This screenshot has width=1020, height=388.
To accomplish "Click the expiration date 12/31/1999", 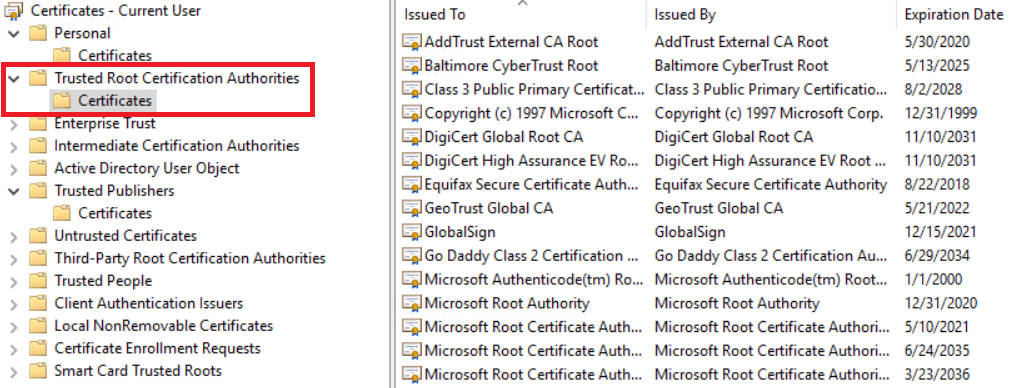I will point(941,113).
